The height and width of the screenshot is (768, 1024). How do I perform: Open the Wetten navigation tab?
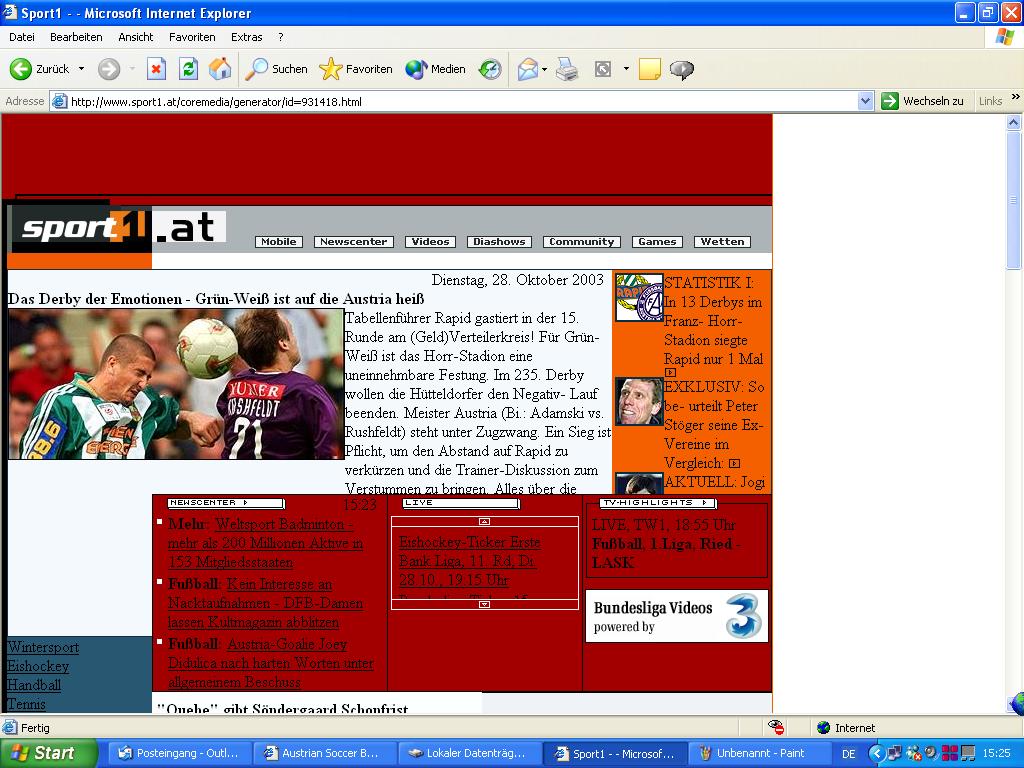[722, 242]
